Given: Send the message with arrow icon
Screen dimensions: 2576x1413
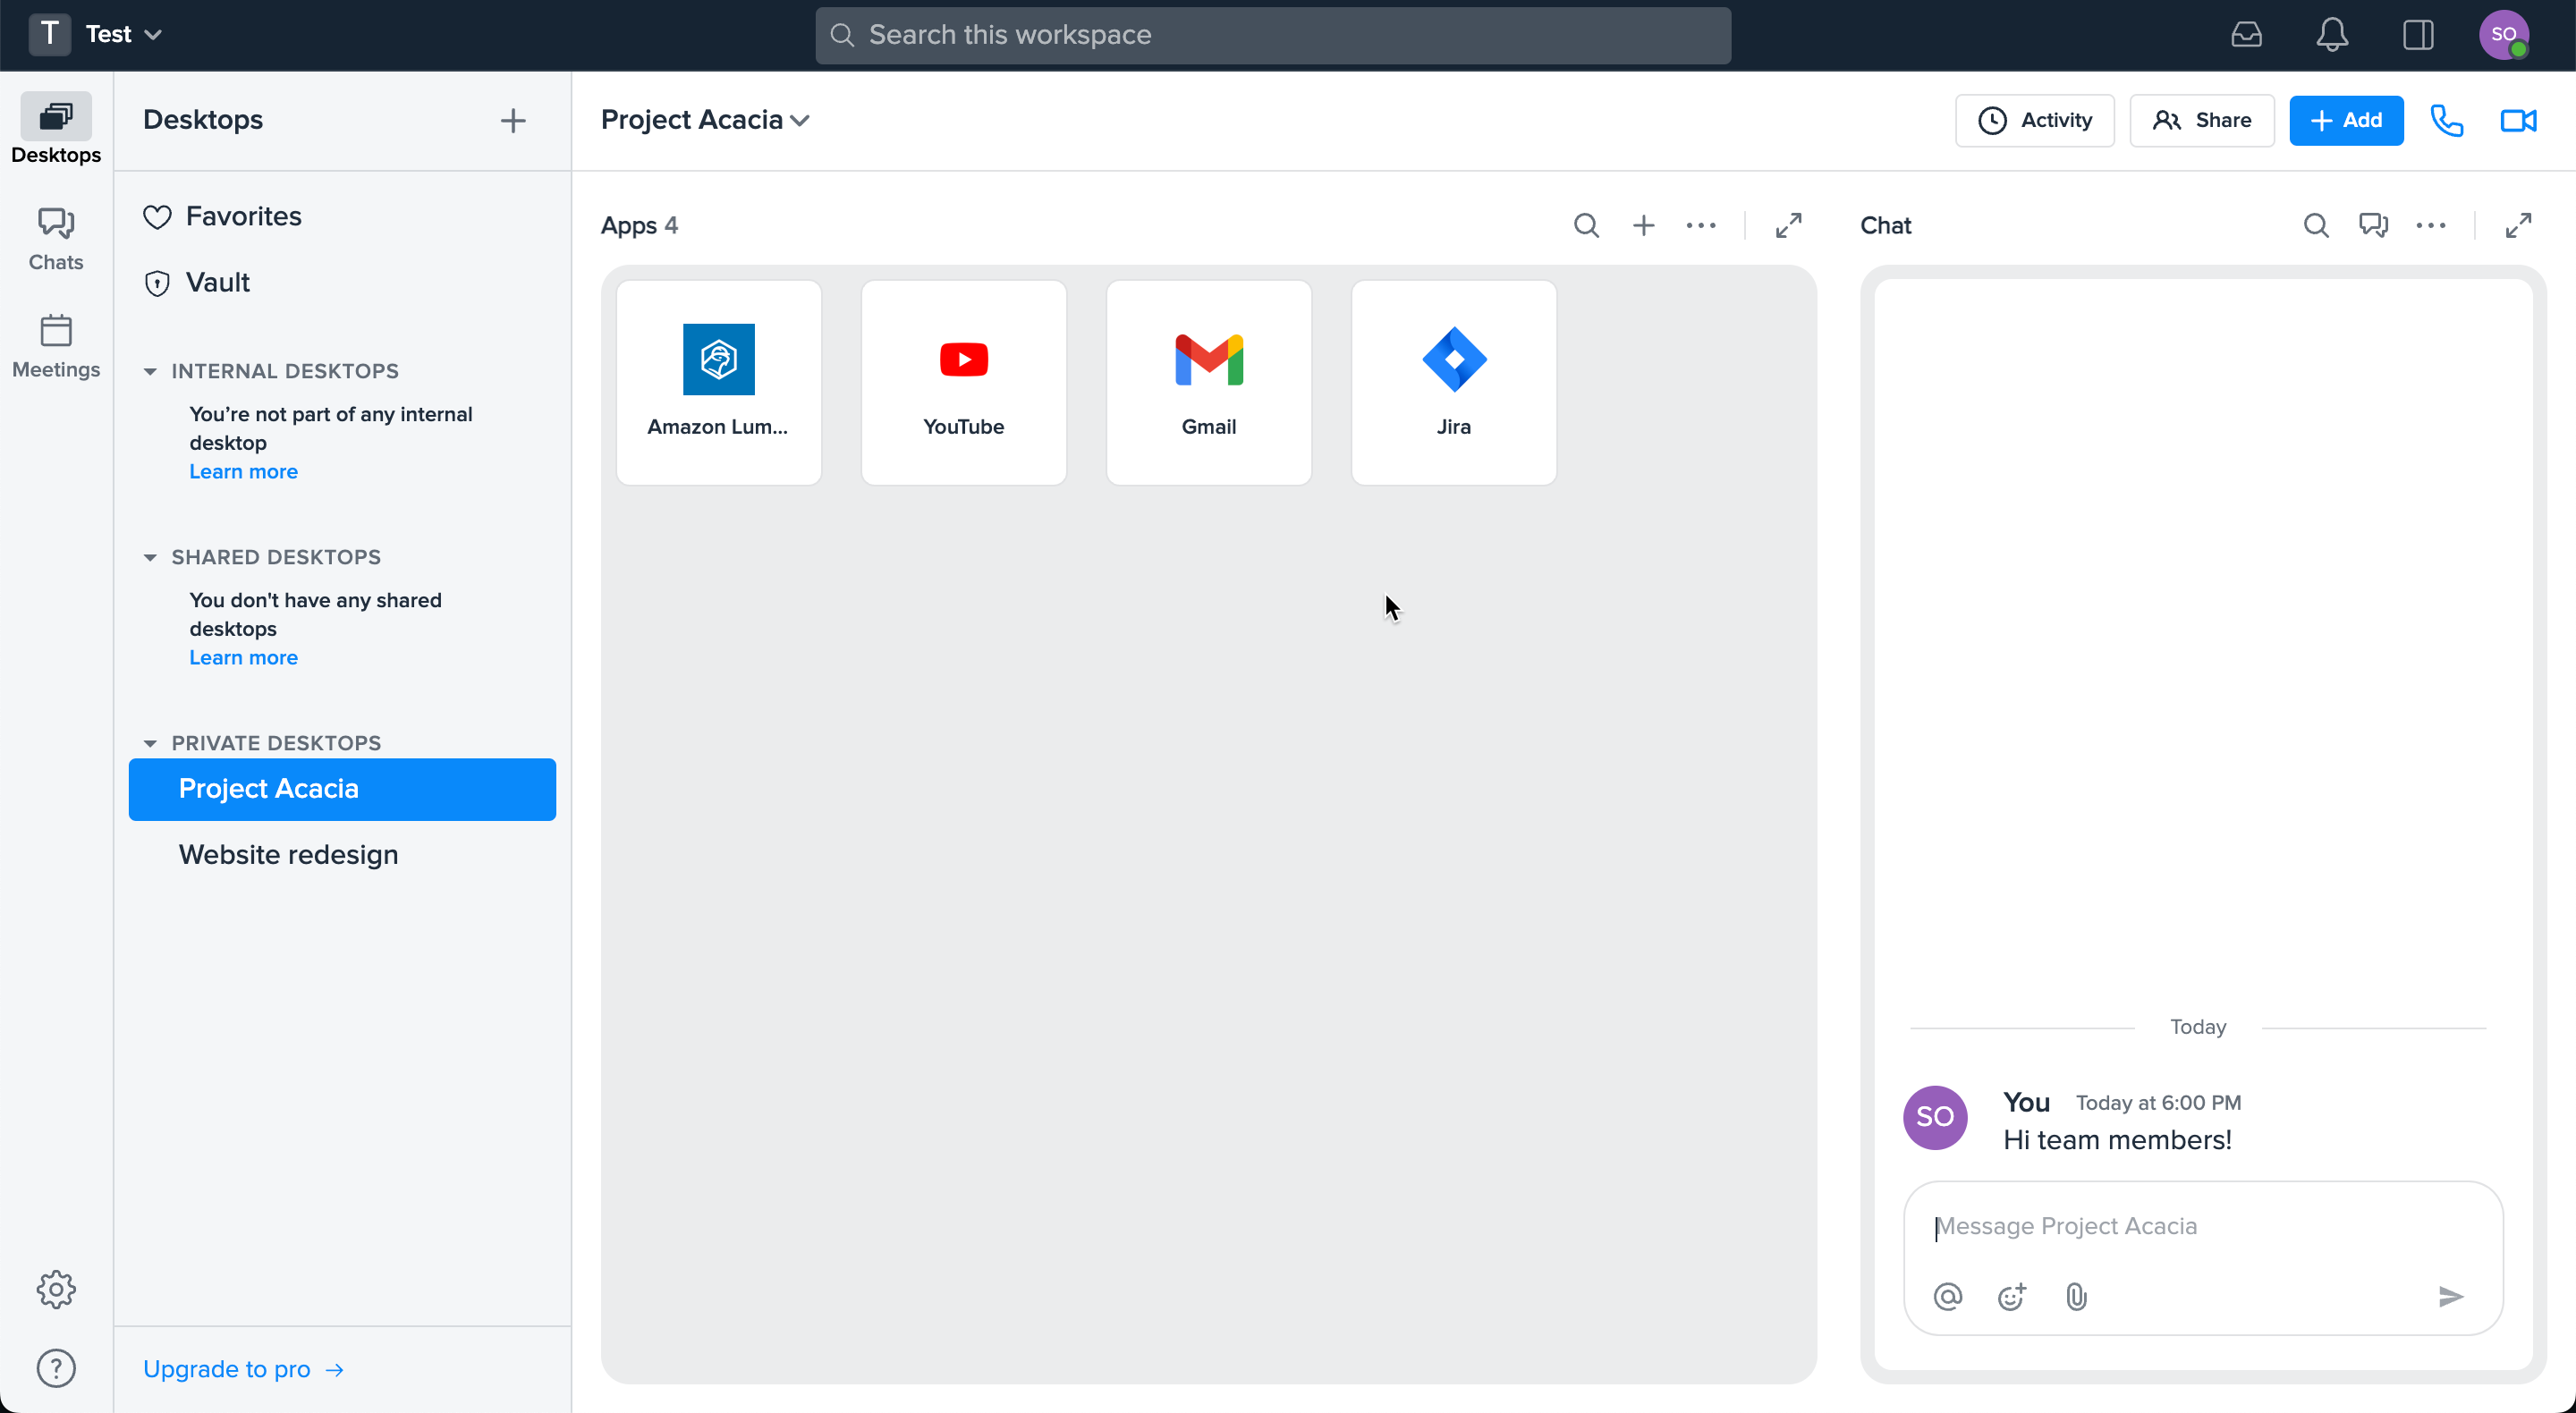Looking at the screenshot, I should (x=2450, y=1297).
